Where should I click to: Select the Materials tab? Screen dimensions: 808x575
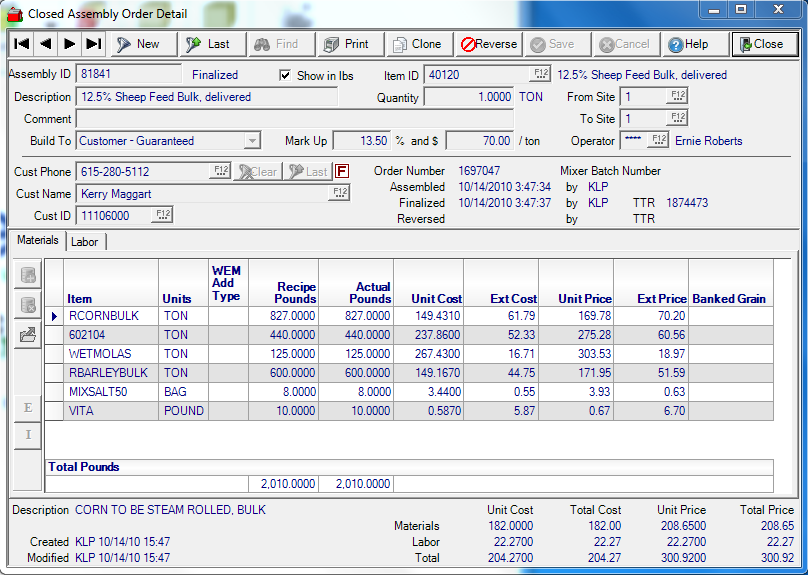tap(38, 240)
